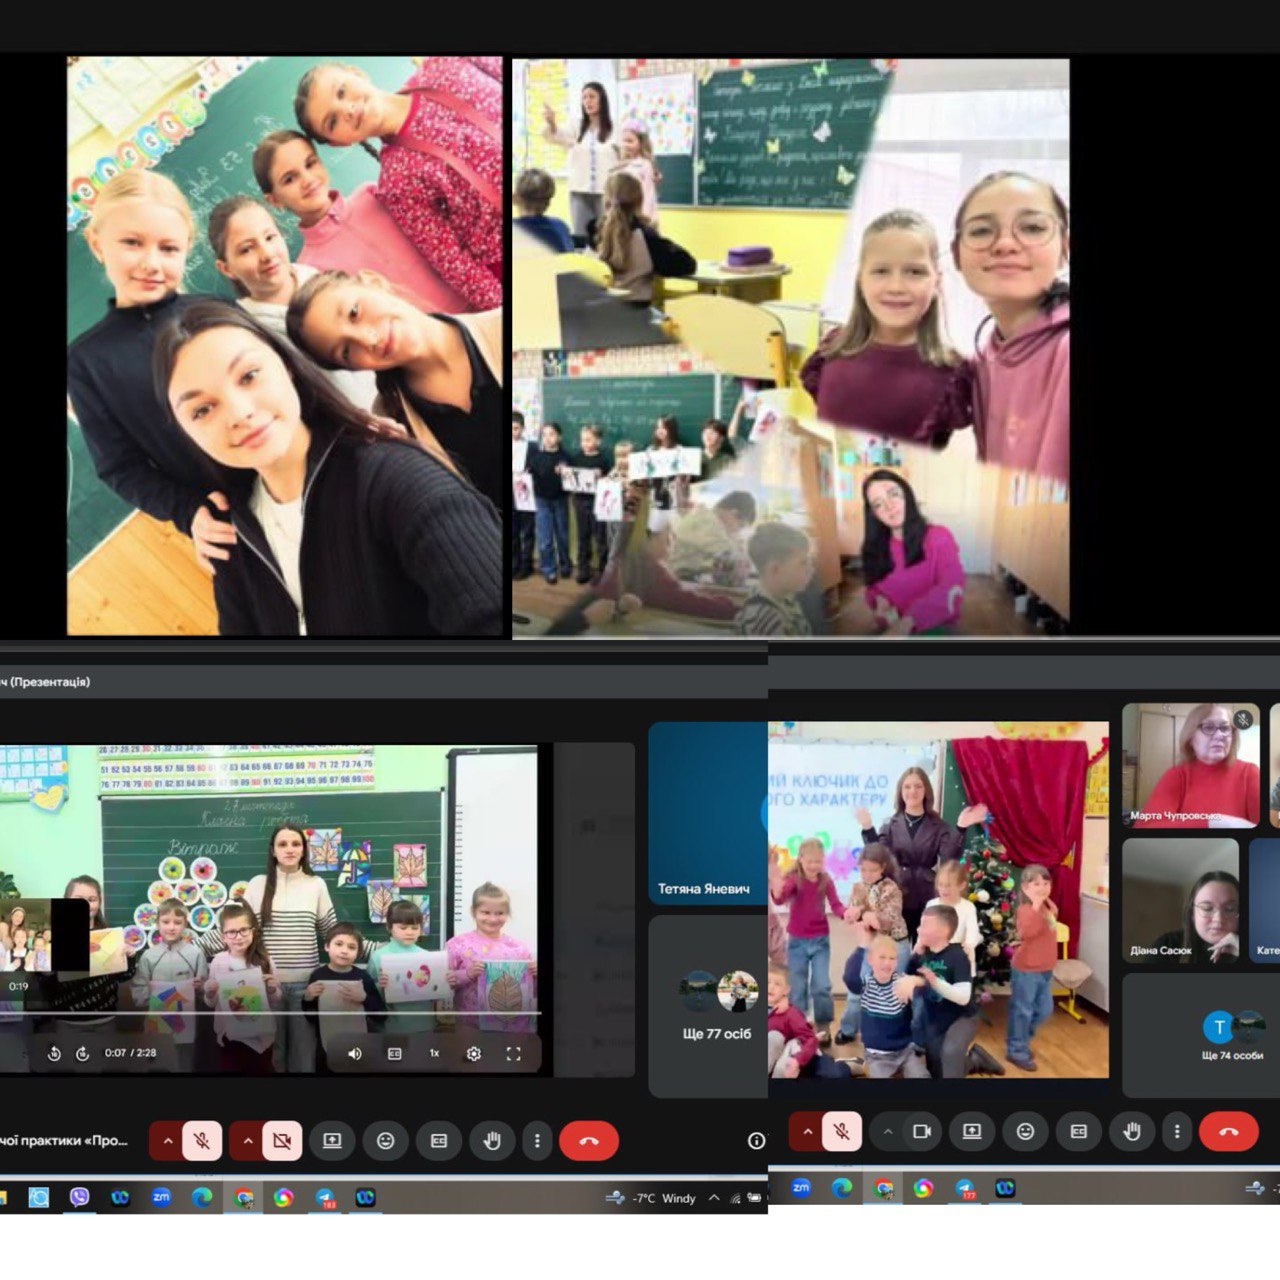This screenshot has width=1280, height=1280.
Task: Toggle captions inside the video player
Action: [394, 1053]
